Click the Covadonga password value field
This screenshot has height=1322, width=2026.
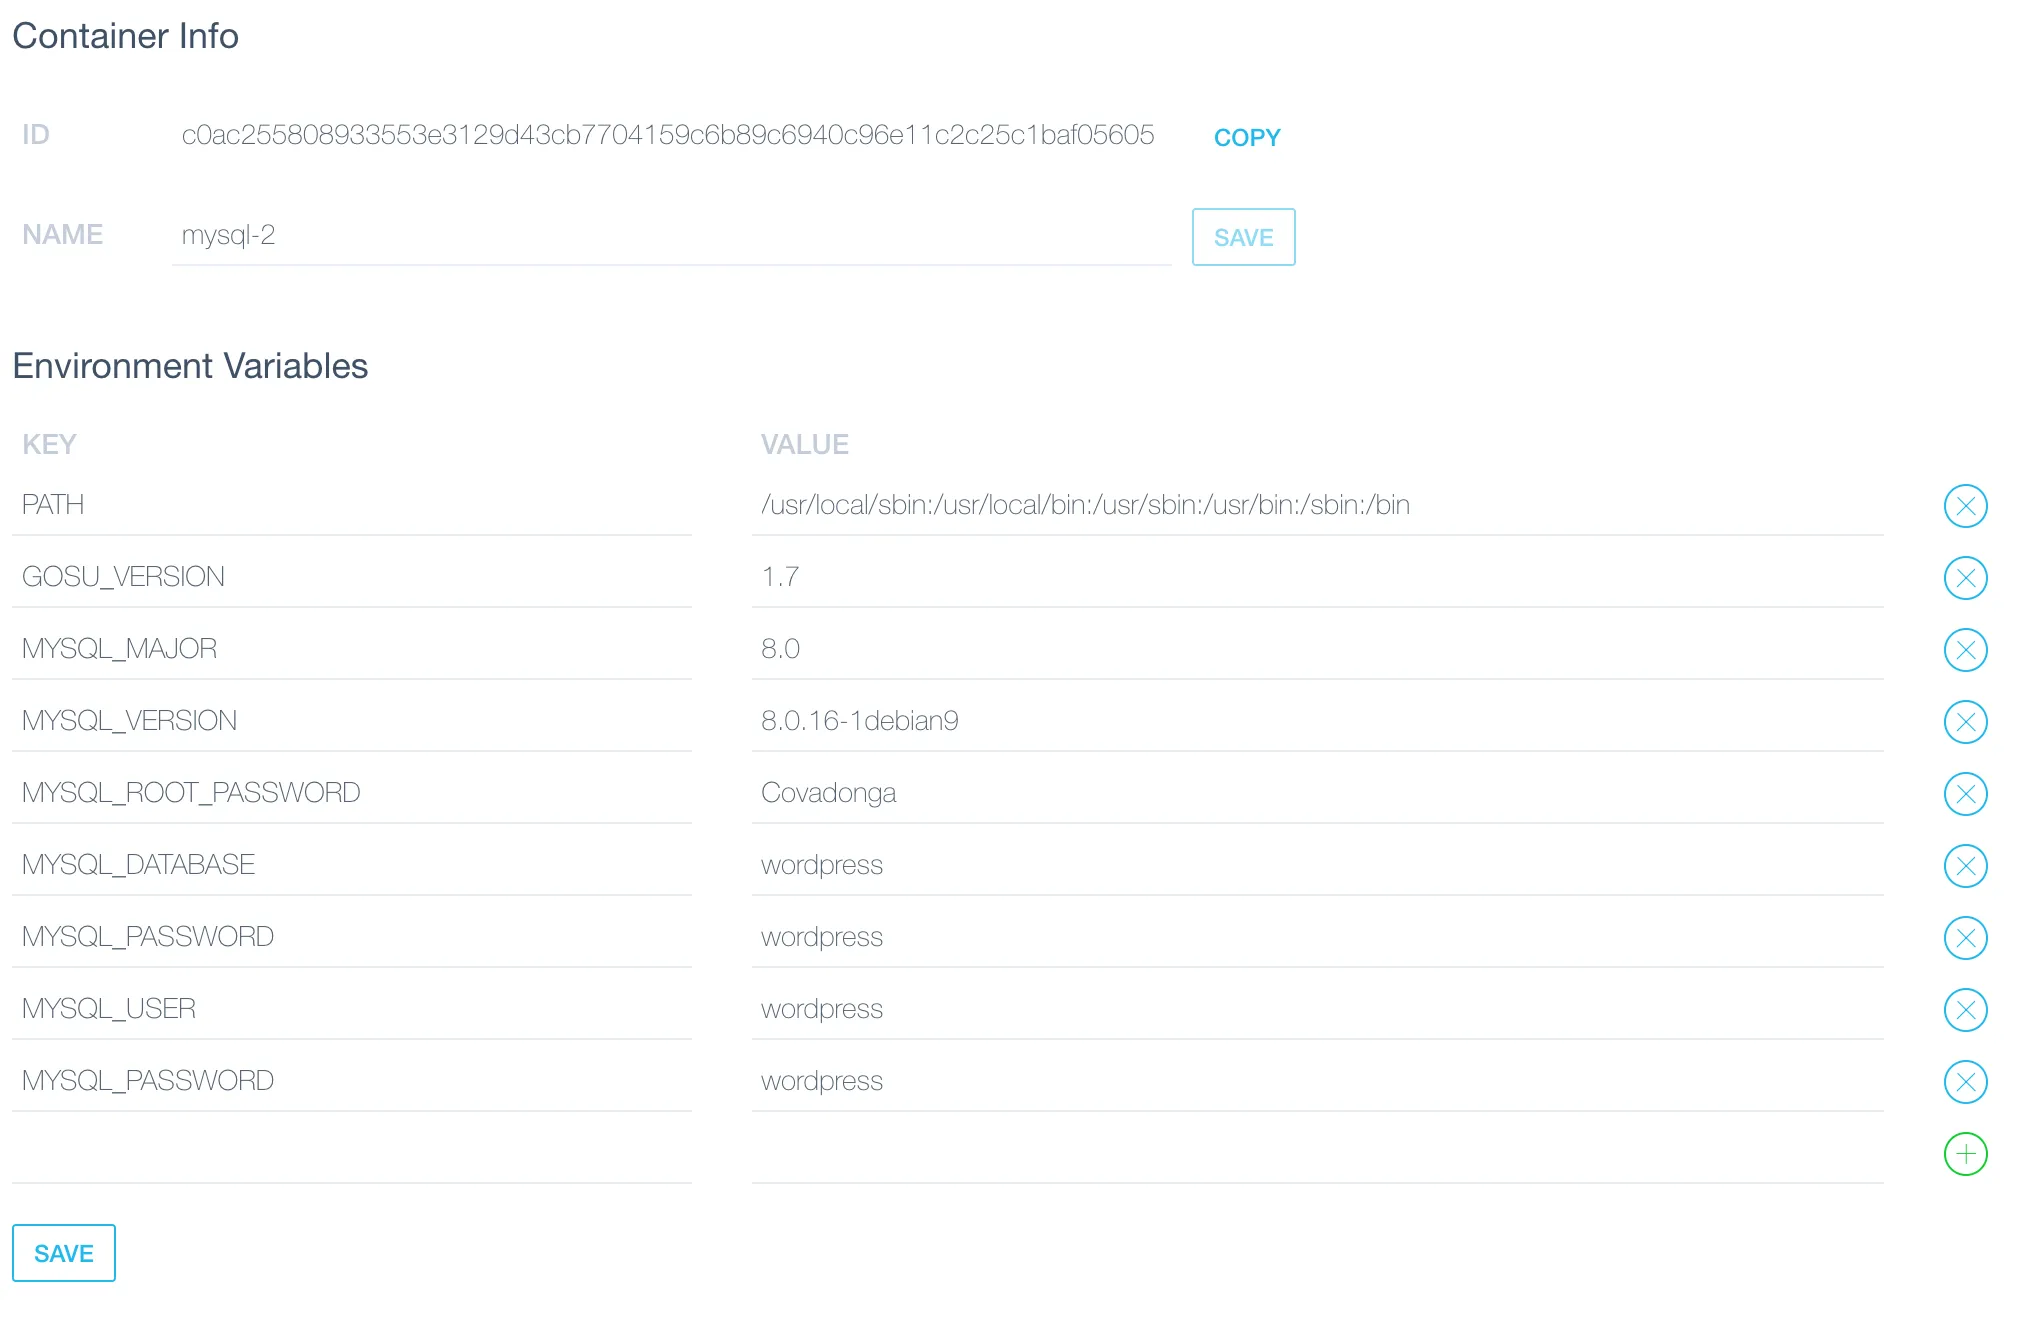coord(1316,793)
